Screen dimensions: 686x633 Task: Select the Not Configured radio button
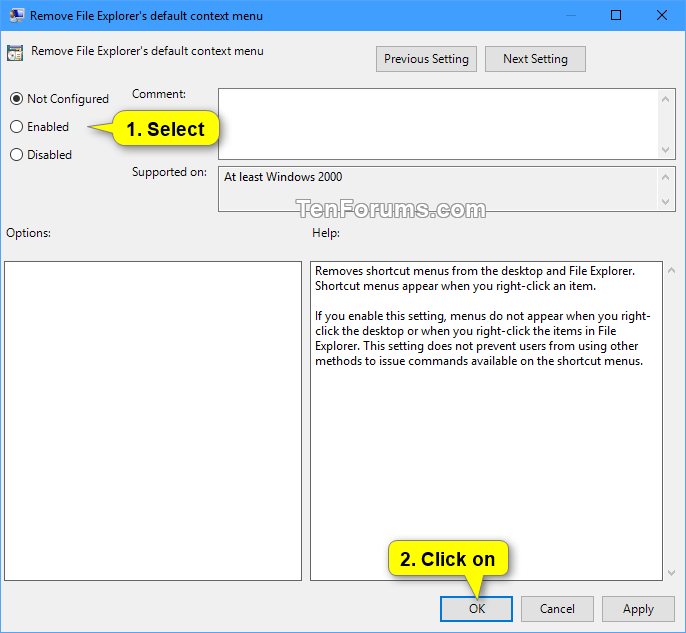[59, 99]
